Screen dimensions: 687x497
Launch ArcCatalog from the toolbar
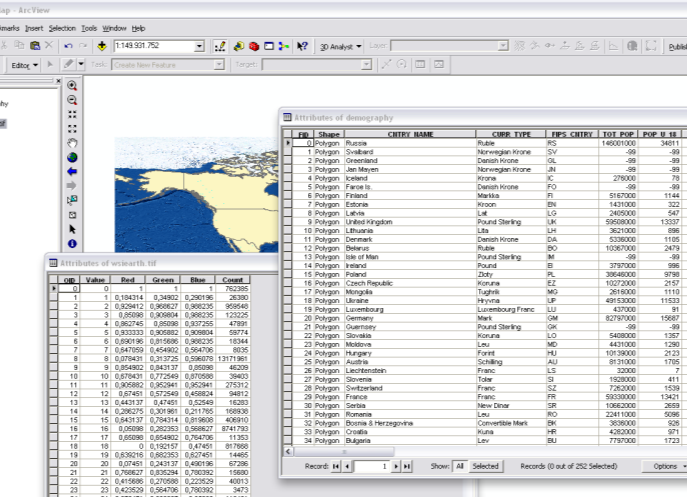point(239,46)
